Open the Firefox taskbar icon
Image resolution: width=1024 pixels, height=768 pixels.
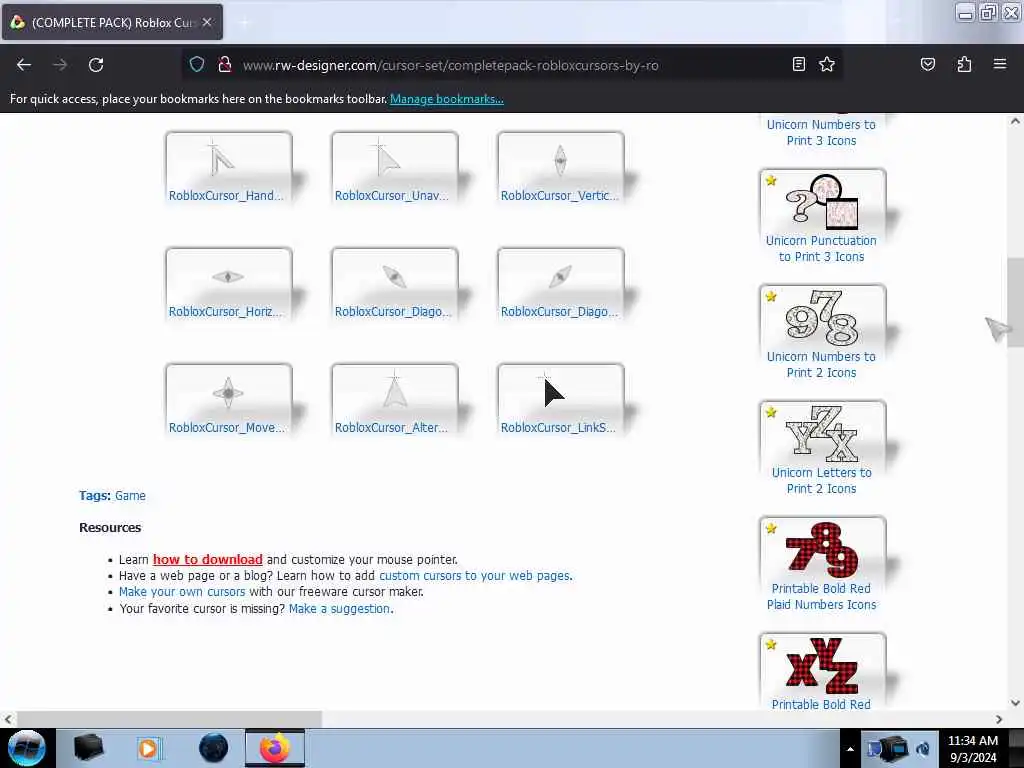point(275,748)
